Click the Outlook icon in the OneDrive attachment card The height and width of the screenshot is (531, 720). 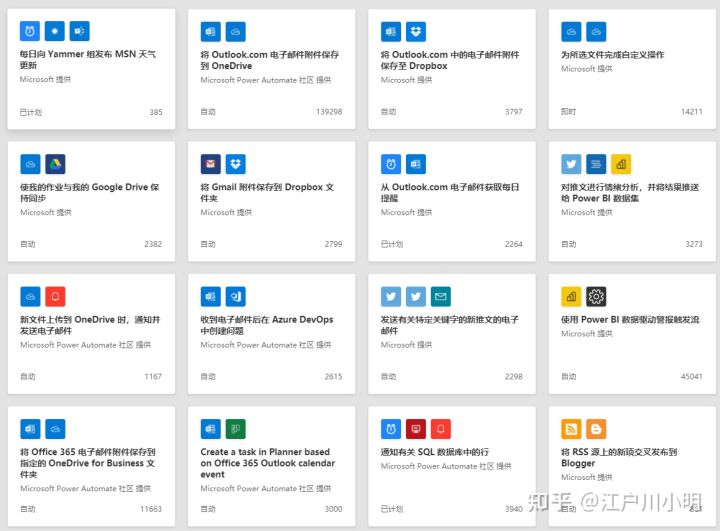(210, 32)
